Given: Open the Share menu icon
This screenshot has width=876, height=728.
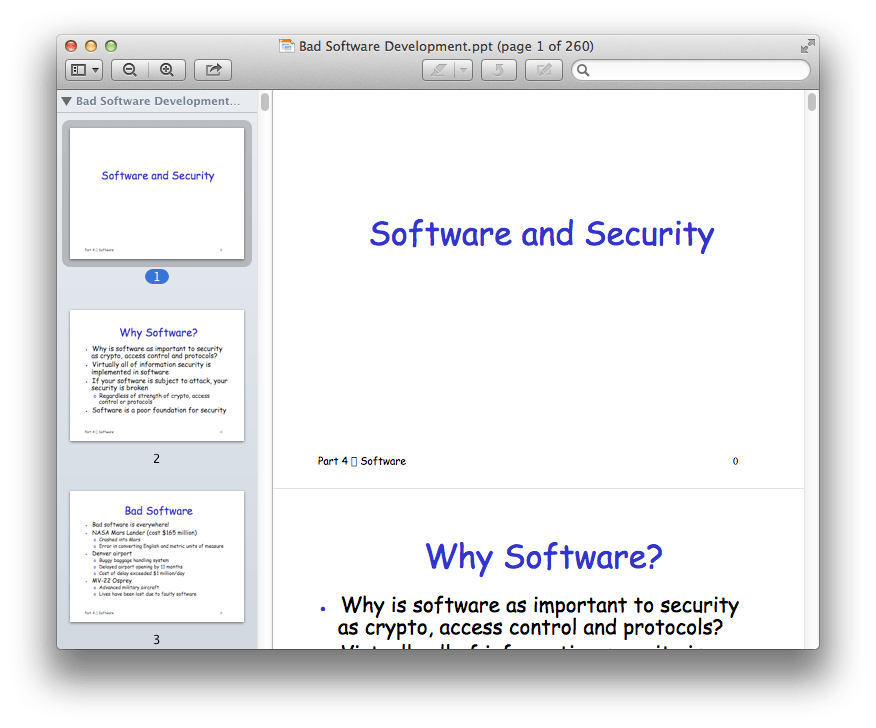Looking at the screenshot, I should (x=212, y=69).
